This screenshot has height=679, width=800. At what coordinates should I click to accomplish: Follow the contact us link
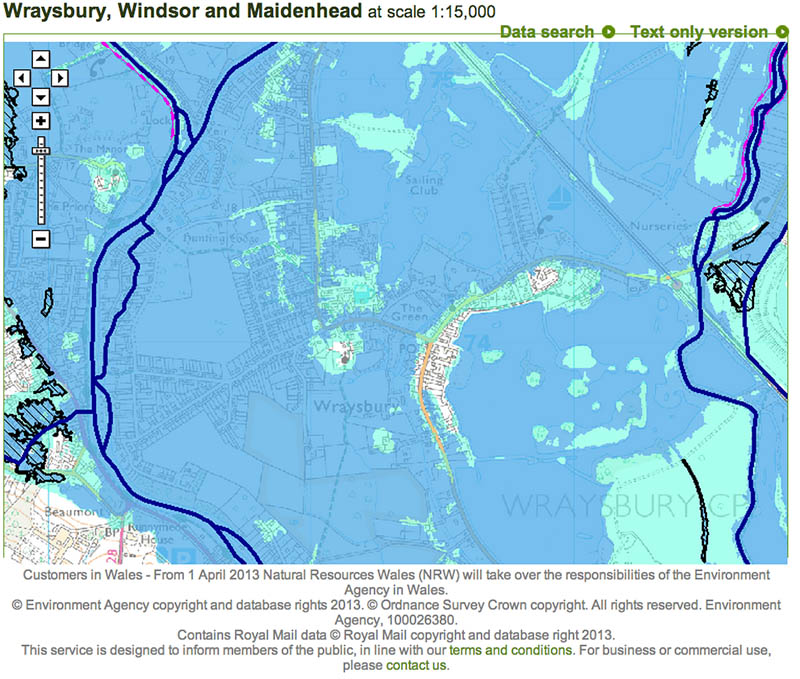click(416, 664)
